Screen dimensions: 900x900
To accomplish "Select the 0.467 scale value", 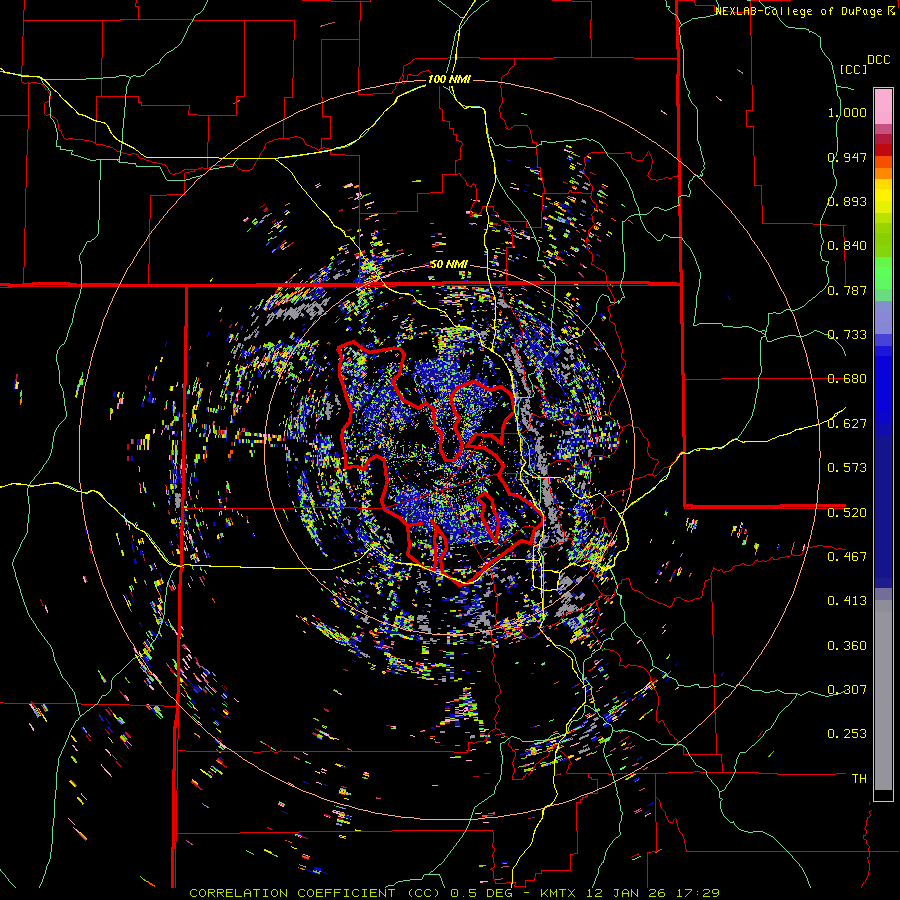I will click(x=847, y=556).
